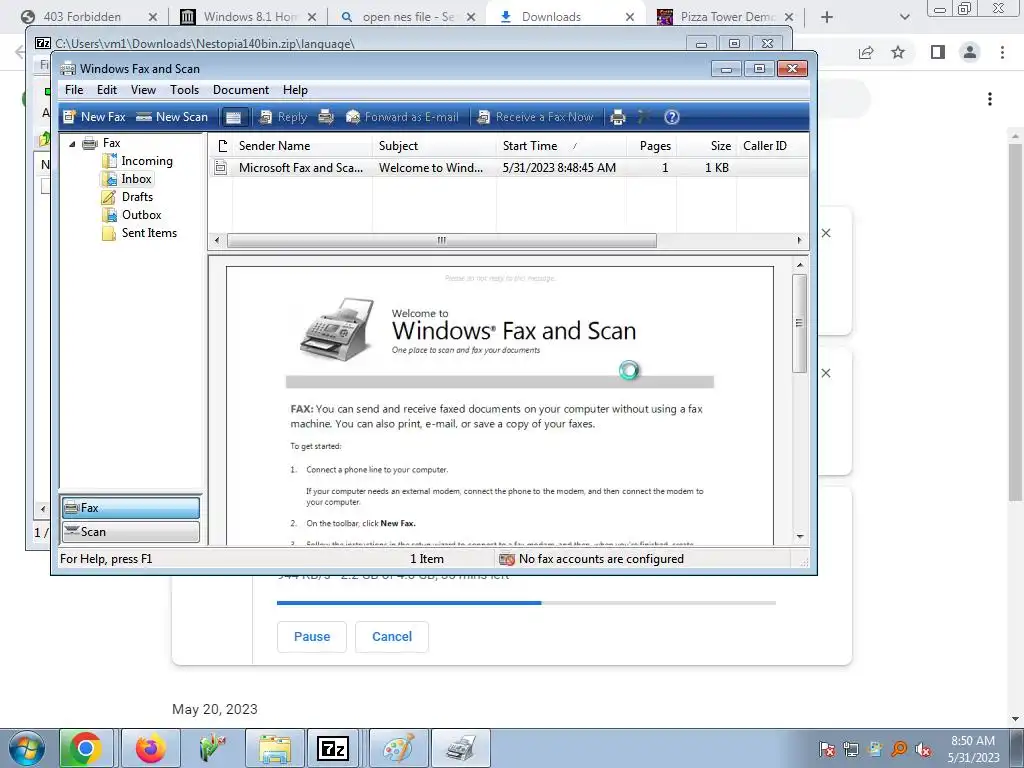Sort by the Start Time column
Image resolution: width=1024 pixels, height=768 pixels.
tap(561, 146)
